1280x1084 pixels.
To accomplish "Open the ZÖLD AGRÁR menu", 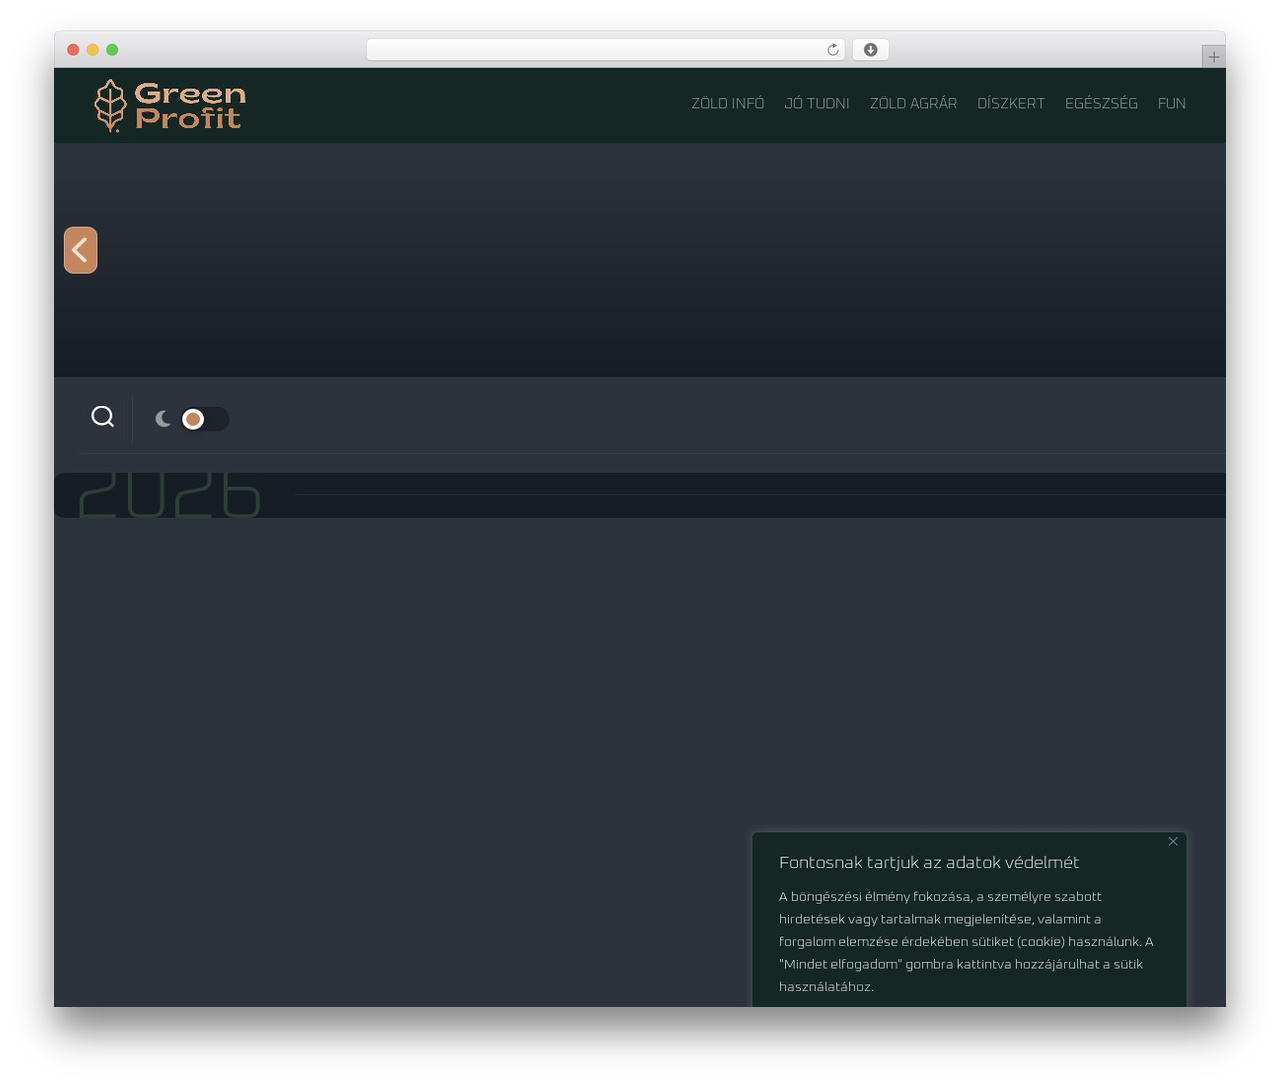I will click(913, 104).
